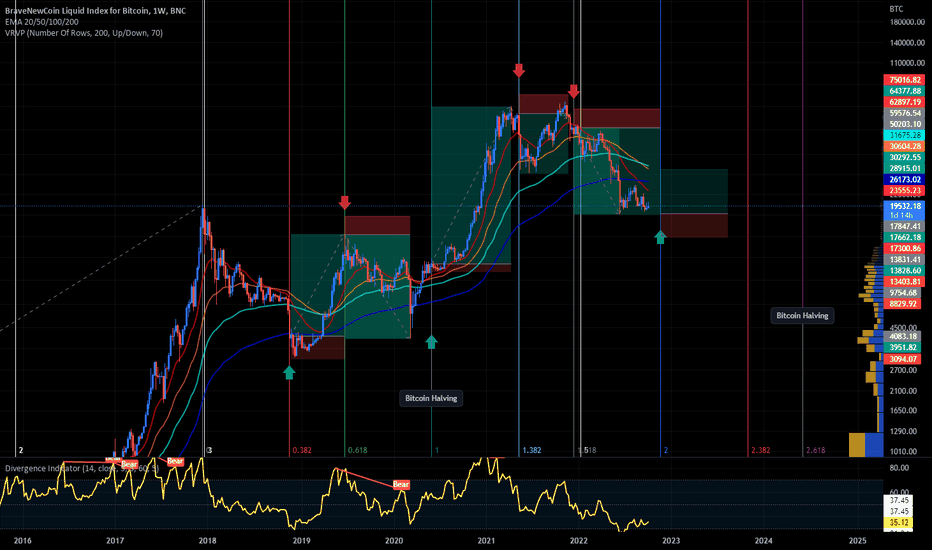Image resolution: width=932 pixels, height=550 pixels.
Task: Click the red price label 17300.86
Action: (905, 249)
